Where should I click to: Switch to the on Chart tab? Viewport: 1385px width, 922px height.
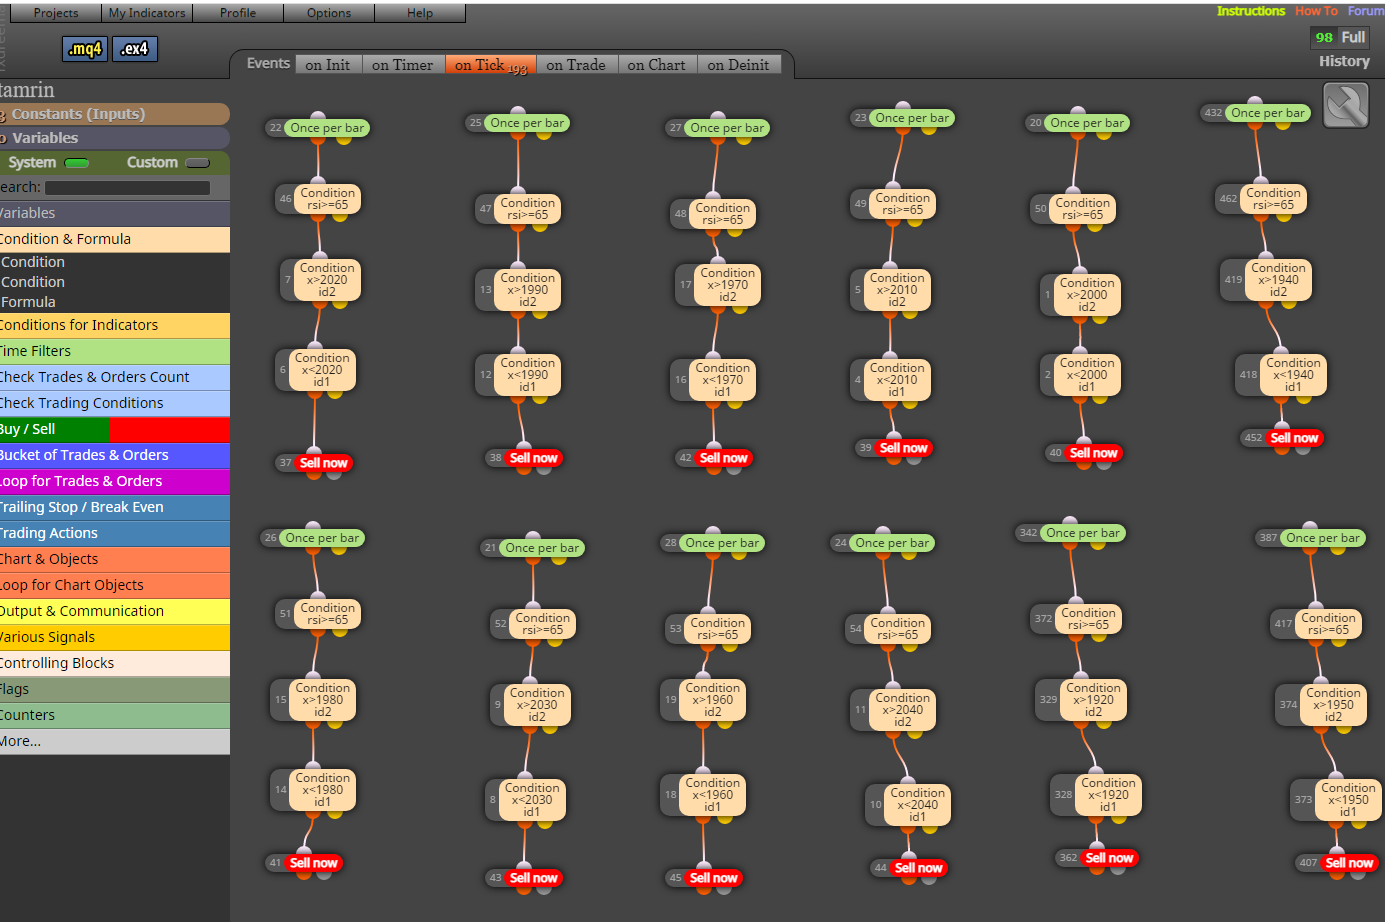click(657, 65)
